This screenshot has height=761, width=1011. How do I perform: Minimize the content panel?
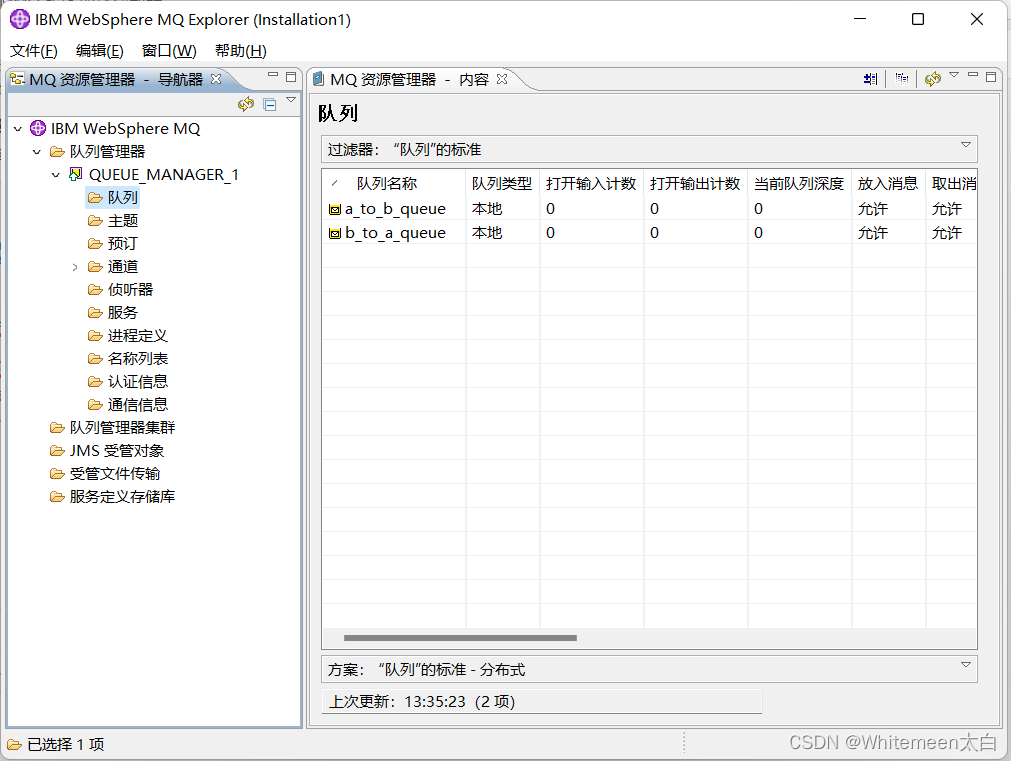click(x=973, y=75)
